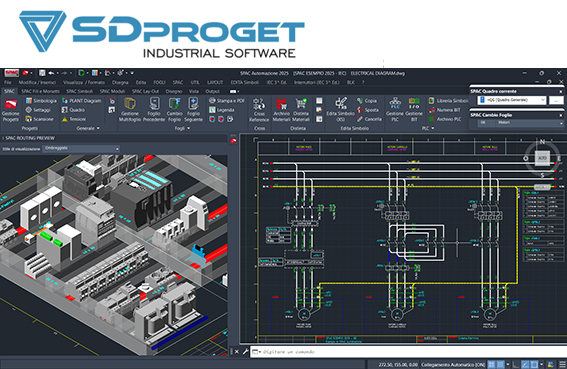Open Distinta Materiali
The image size is (567, 369).
click(301, 110)
